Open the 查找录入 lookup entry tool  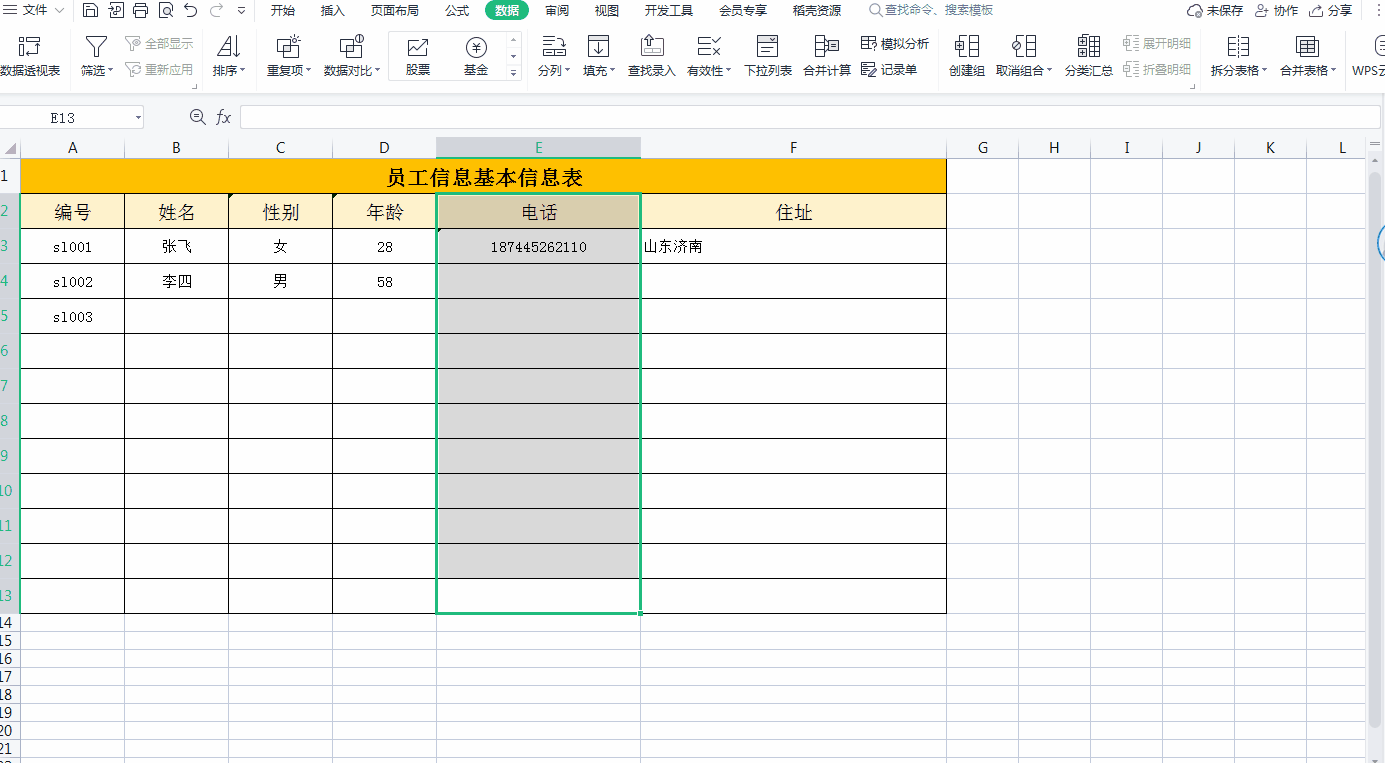point(652,57)
